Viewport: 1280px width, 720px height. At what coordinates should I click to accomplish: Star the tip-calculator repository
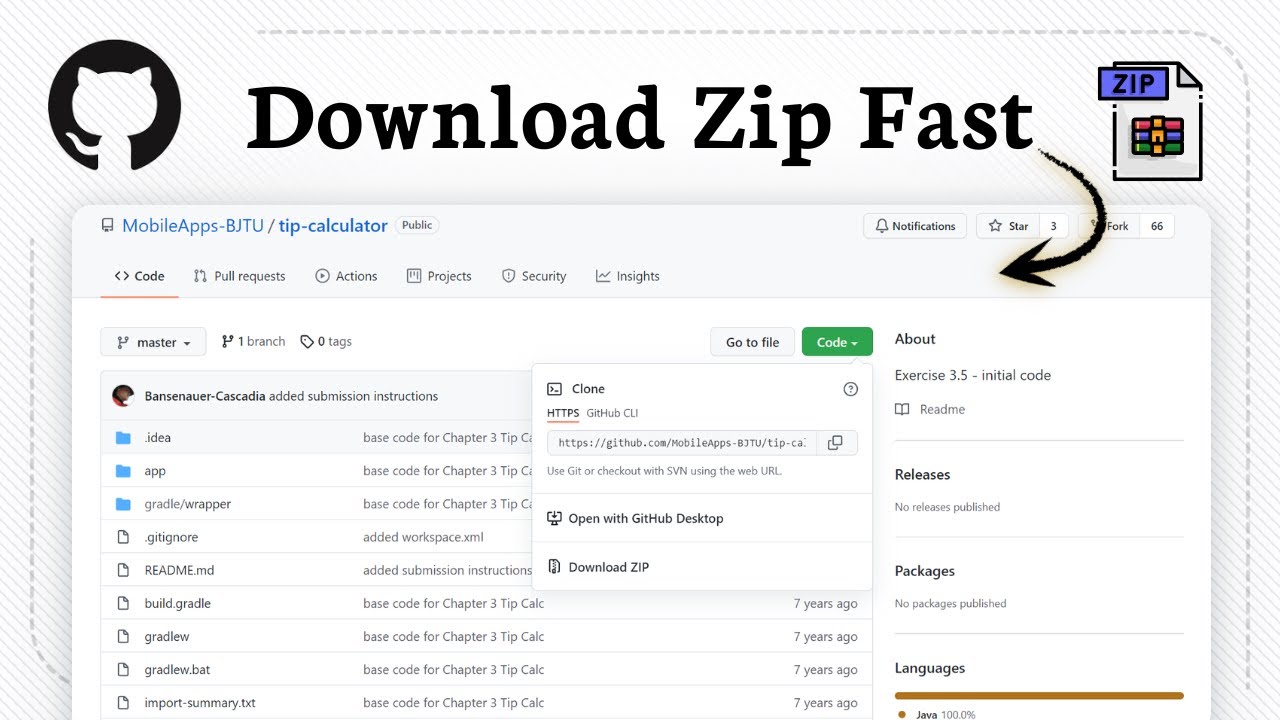1008,226
